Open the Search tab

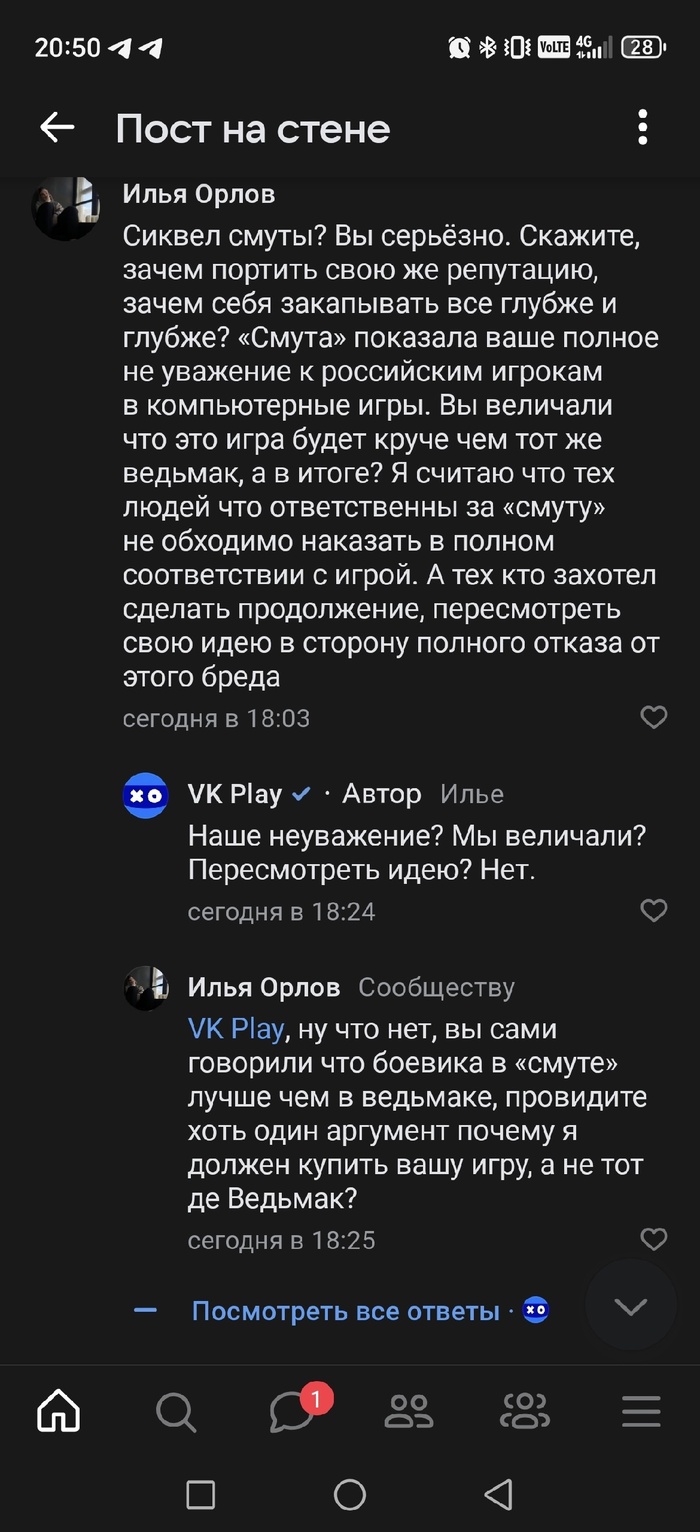[176, 1411]
